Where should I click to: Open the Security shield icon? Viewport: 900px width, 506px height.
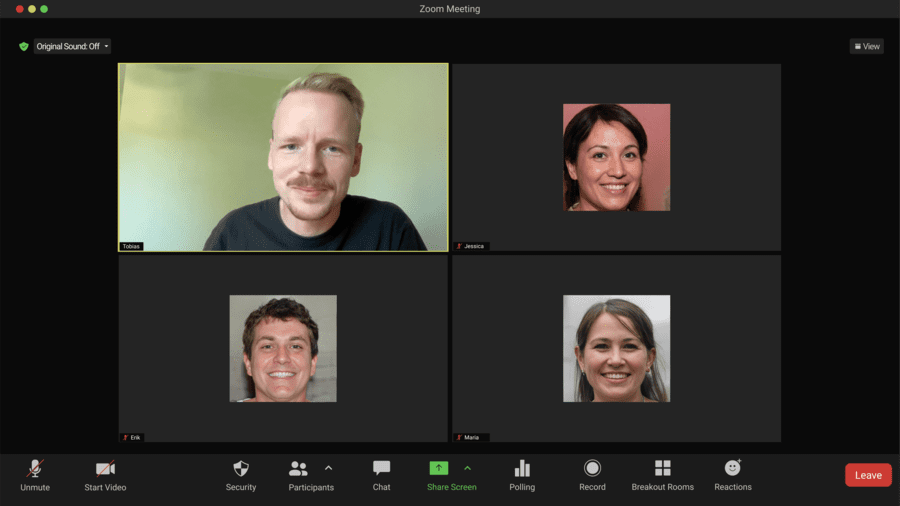(241, 469)
